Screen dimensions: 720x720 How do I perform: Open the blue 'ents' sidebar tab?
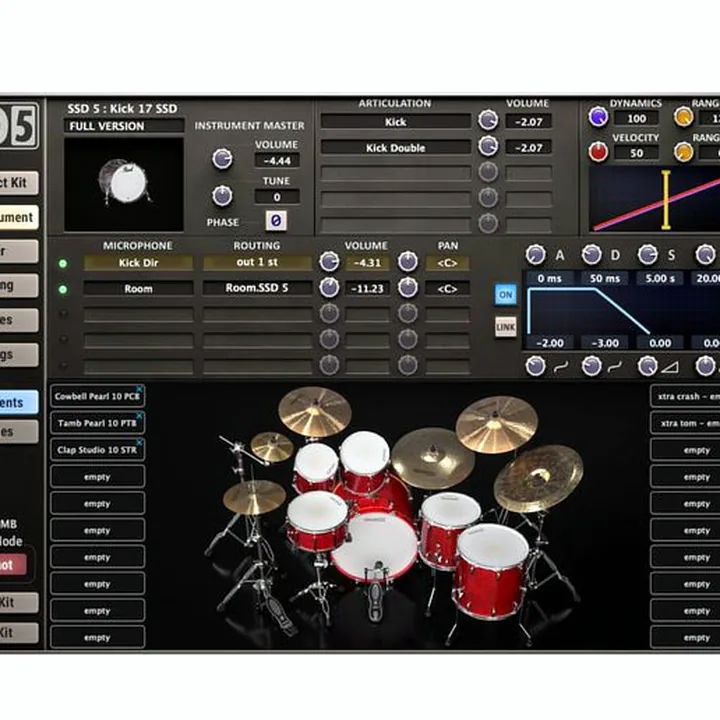[x=18, y=403]
